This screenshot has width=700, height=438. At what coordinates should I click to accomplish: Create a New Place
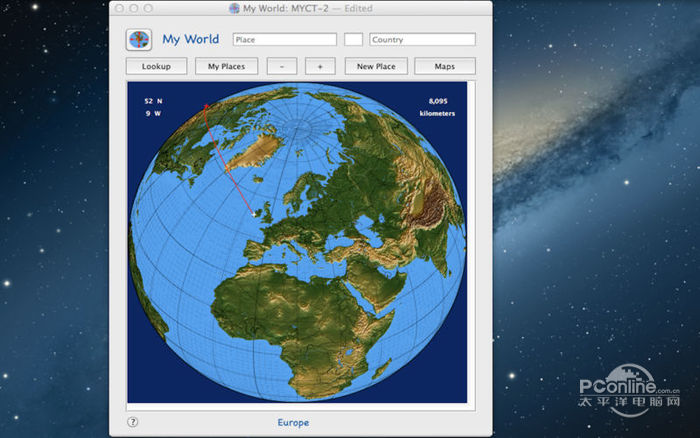[376, 66]
